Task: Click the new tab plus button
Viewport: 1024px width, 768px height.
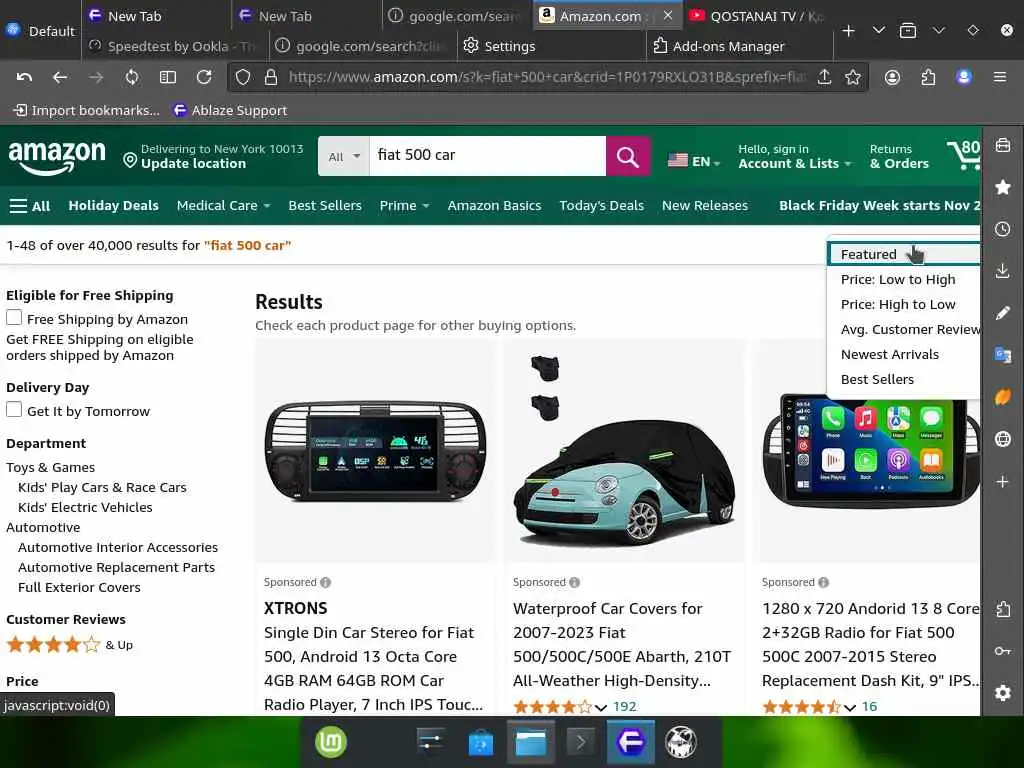Action: (848, 31)
